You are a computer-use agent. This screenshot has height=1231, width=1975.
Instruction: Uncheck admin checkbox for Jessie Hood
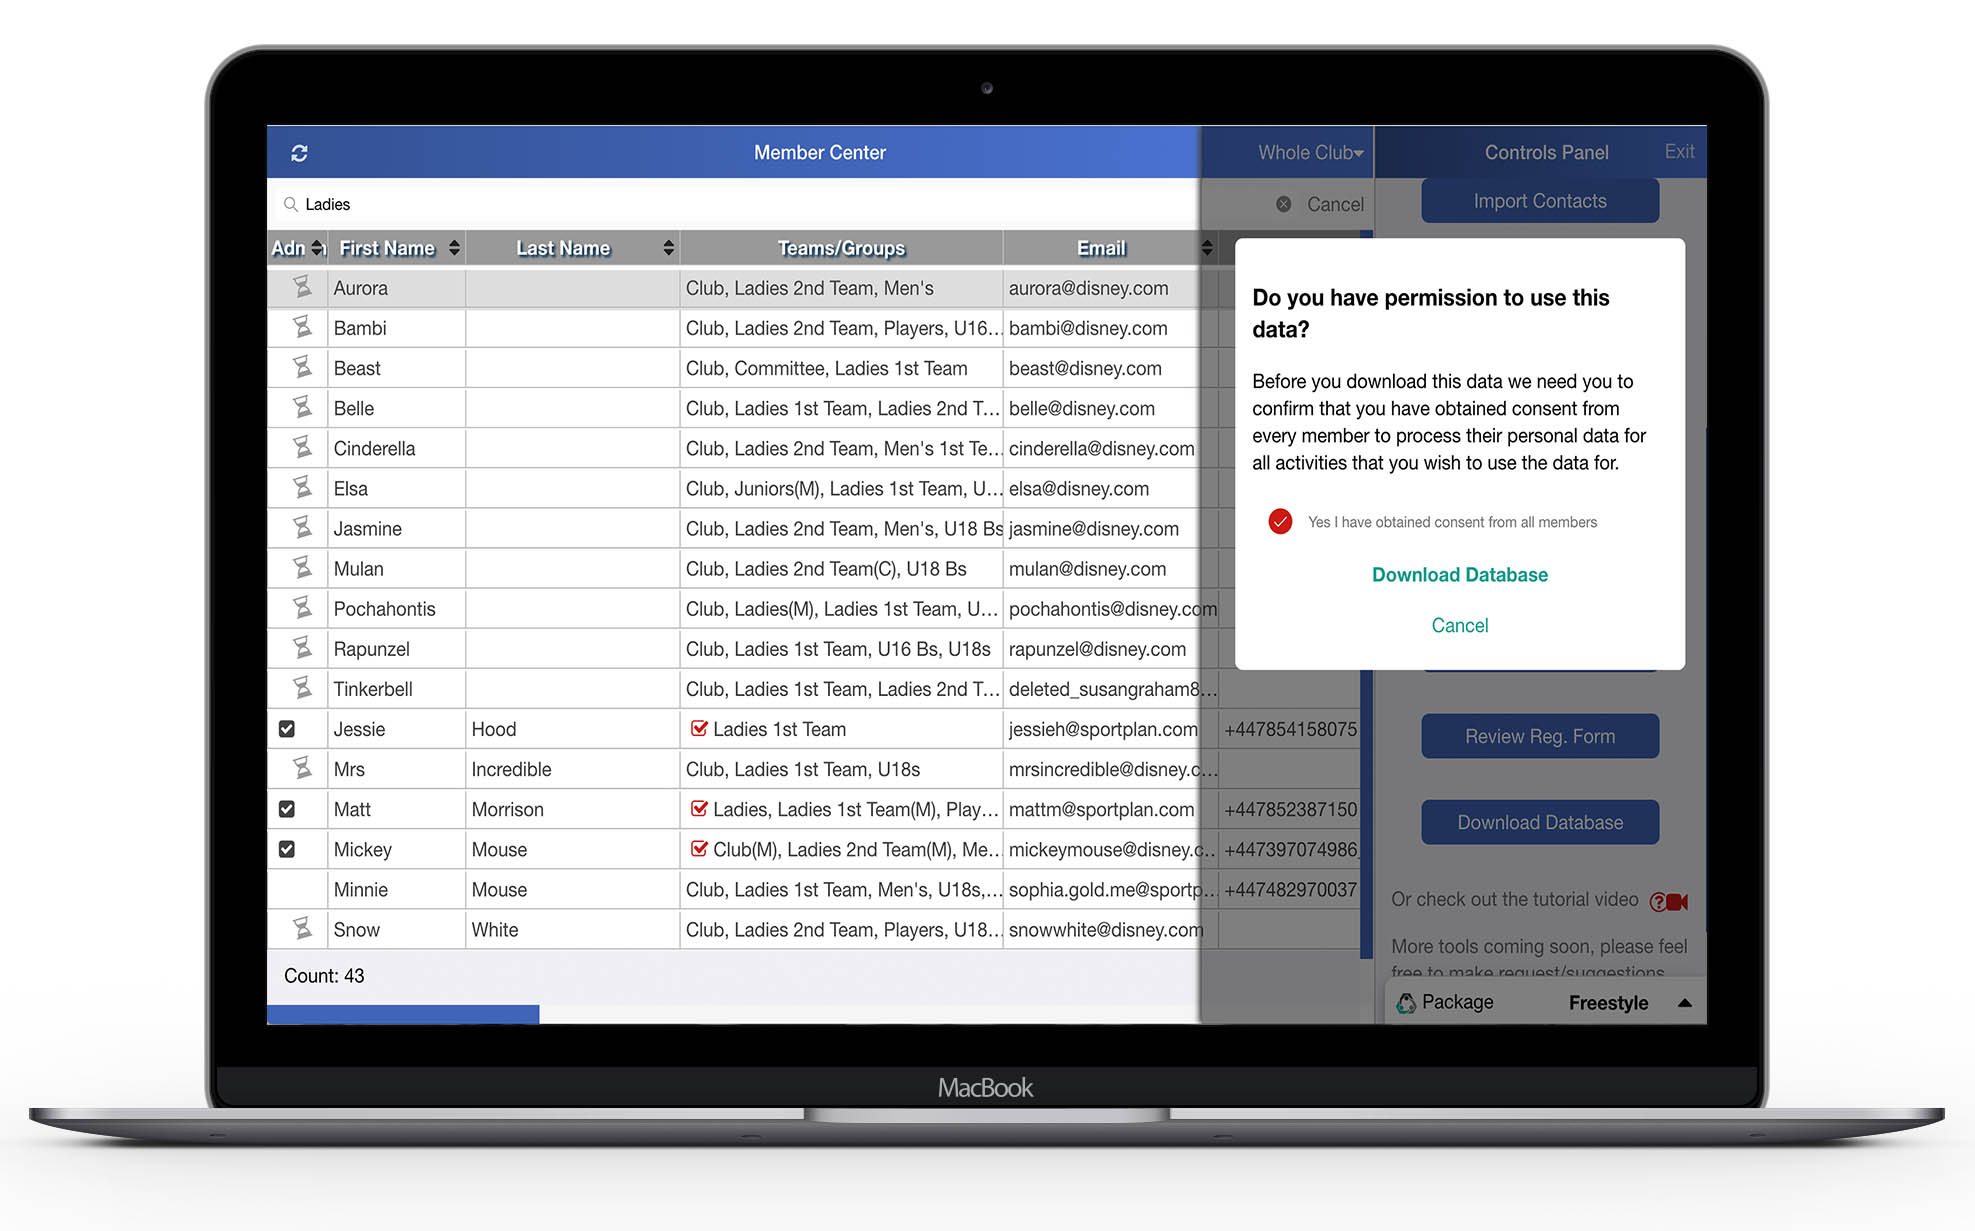pos(287,729)
